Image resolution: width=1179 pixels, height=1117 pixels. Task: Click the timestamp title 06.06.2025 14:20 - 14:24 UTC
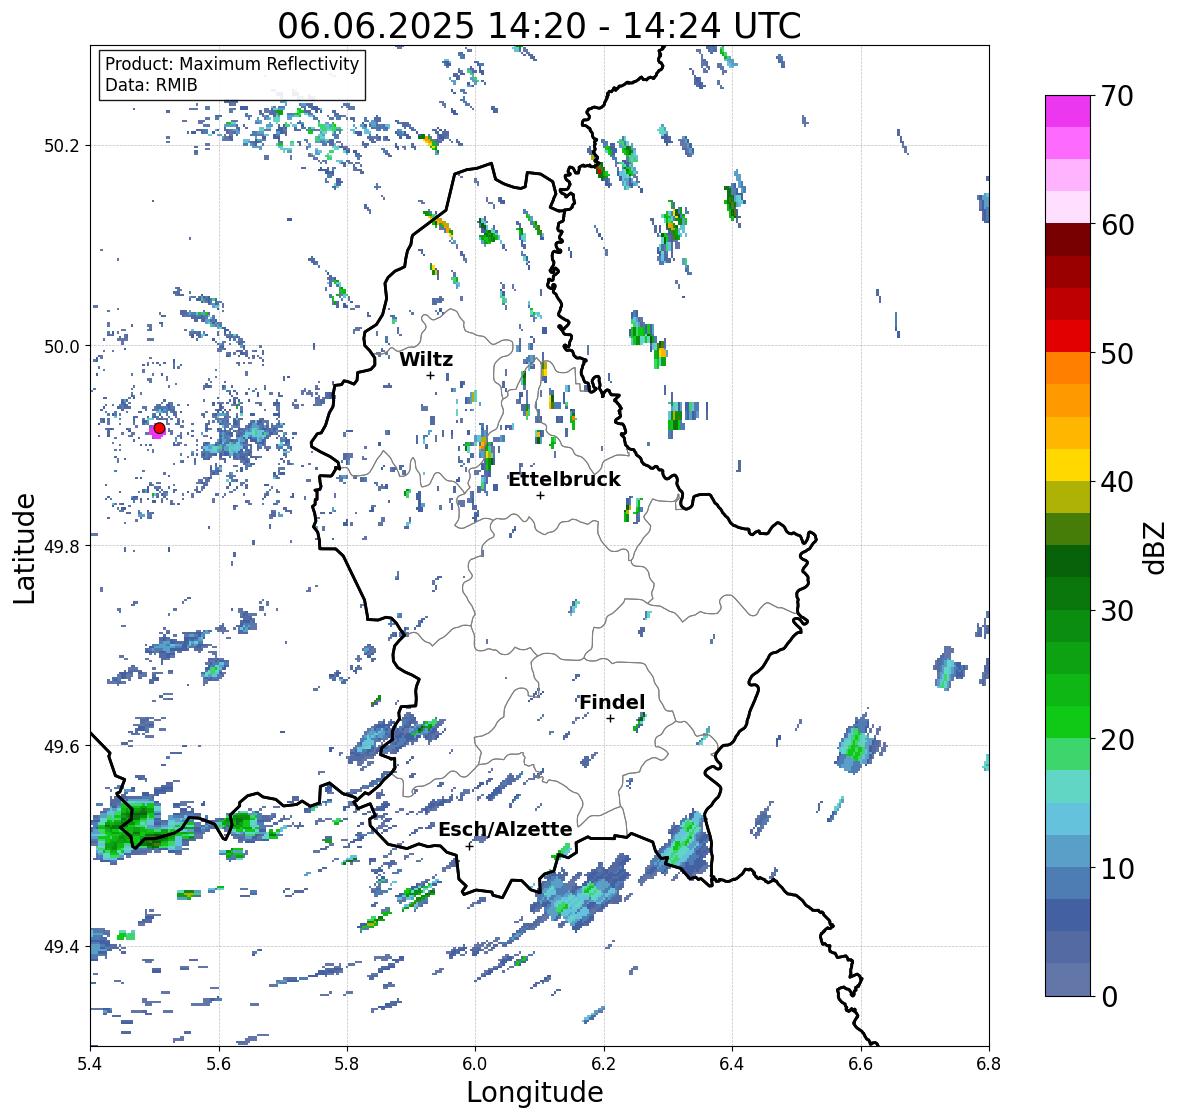pos(539,26)
